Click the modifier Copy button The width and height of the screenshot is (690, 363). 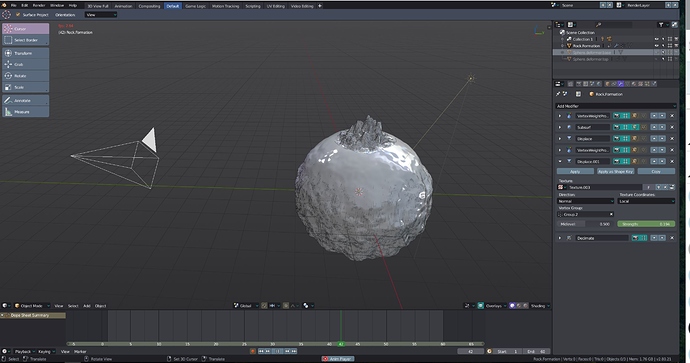pos(656,171)
